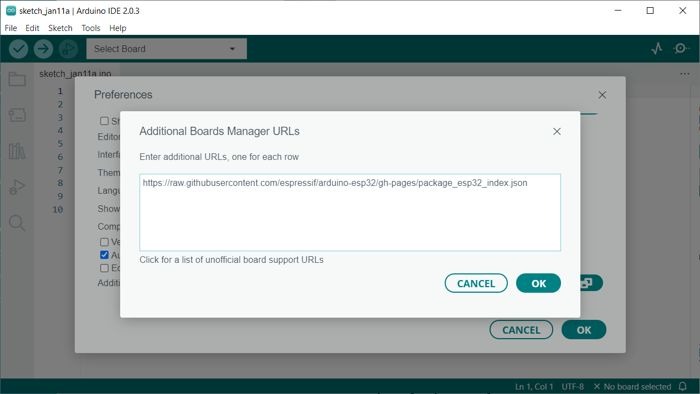Open the Serial Monitor icon
The width and height of the screenshot is (700, 394).
pos(681,48)
